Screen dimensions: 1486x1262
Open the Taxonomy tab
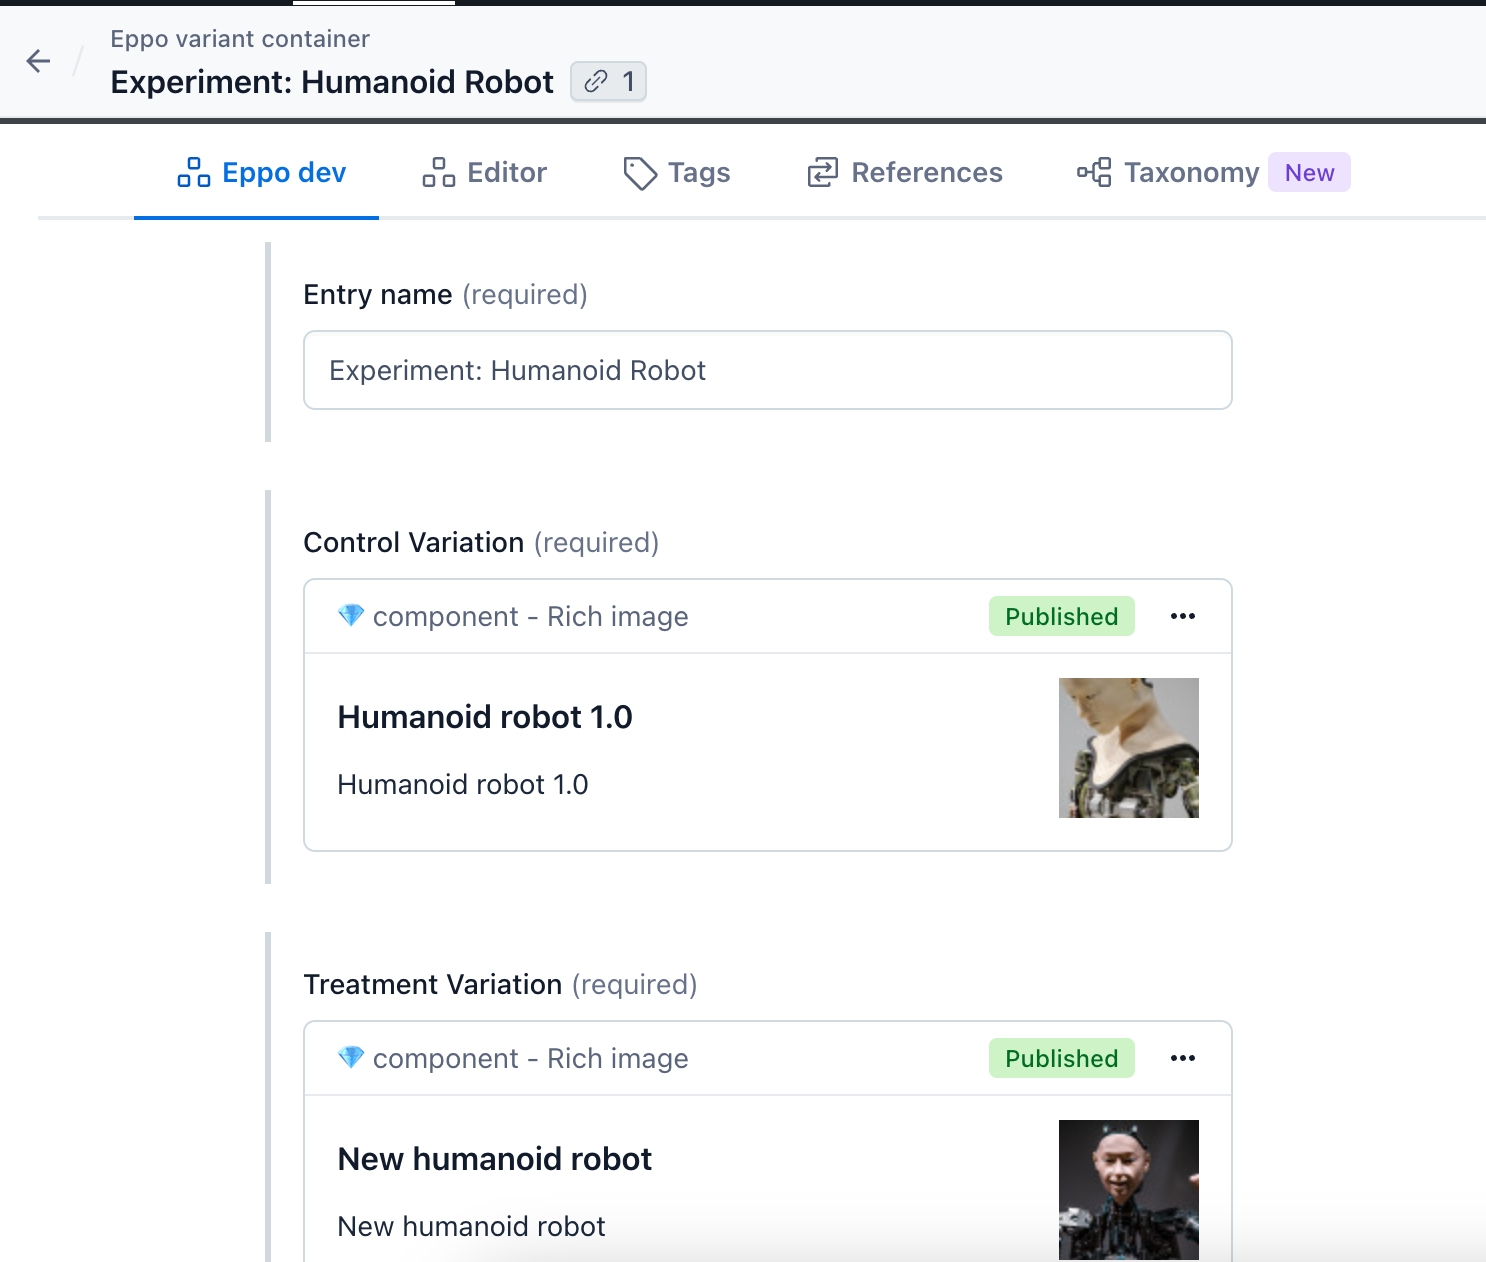[x=1191, y=172]
